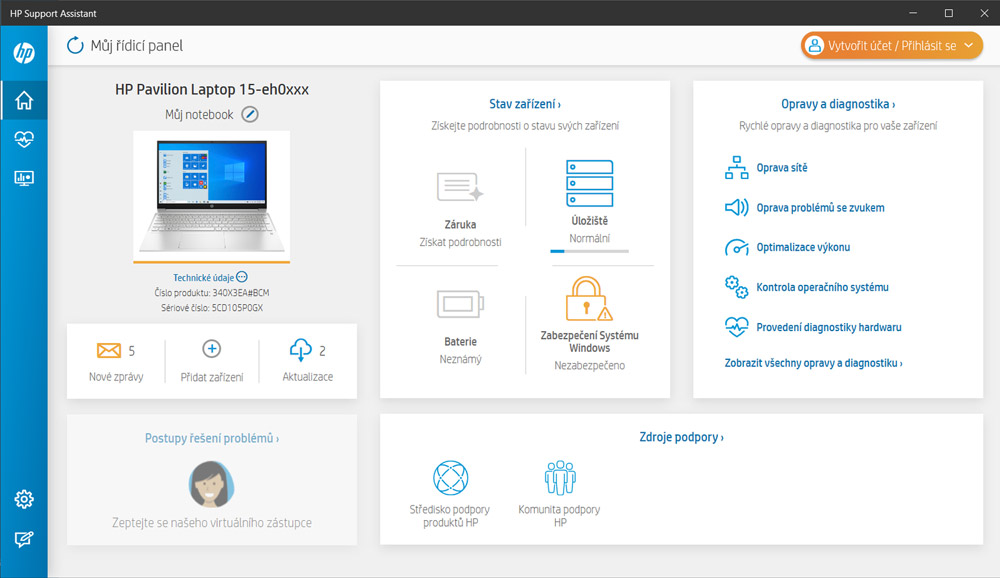
Task: Click the Přidat zařízení label
Action: (212, 377)
